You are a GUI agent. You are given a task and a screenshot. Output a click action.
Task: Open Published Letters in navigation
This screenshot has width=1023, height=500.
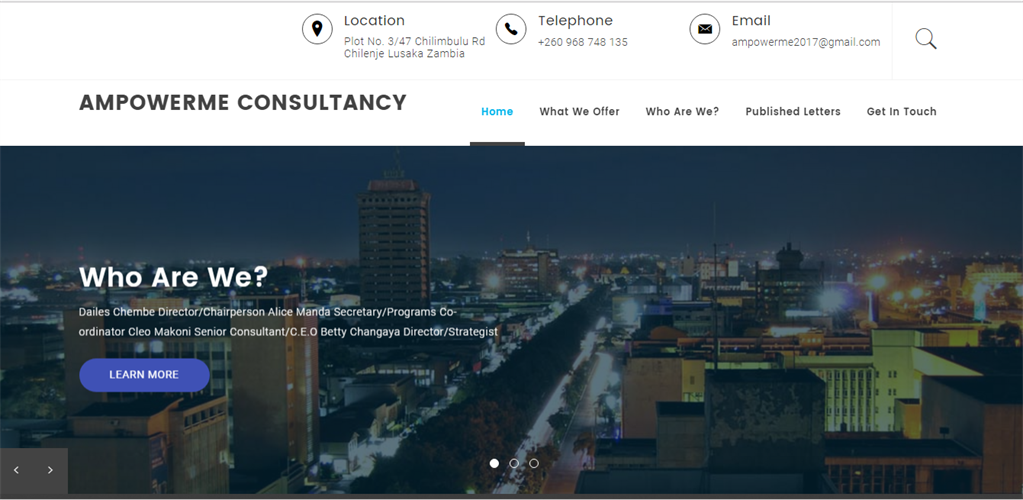point(793,112)
